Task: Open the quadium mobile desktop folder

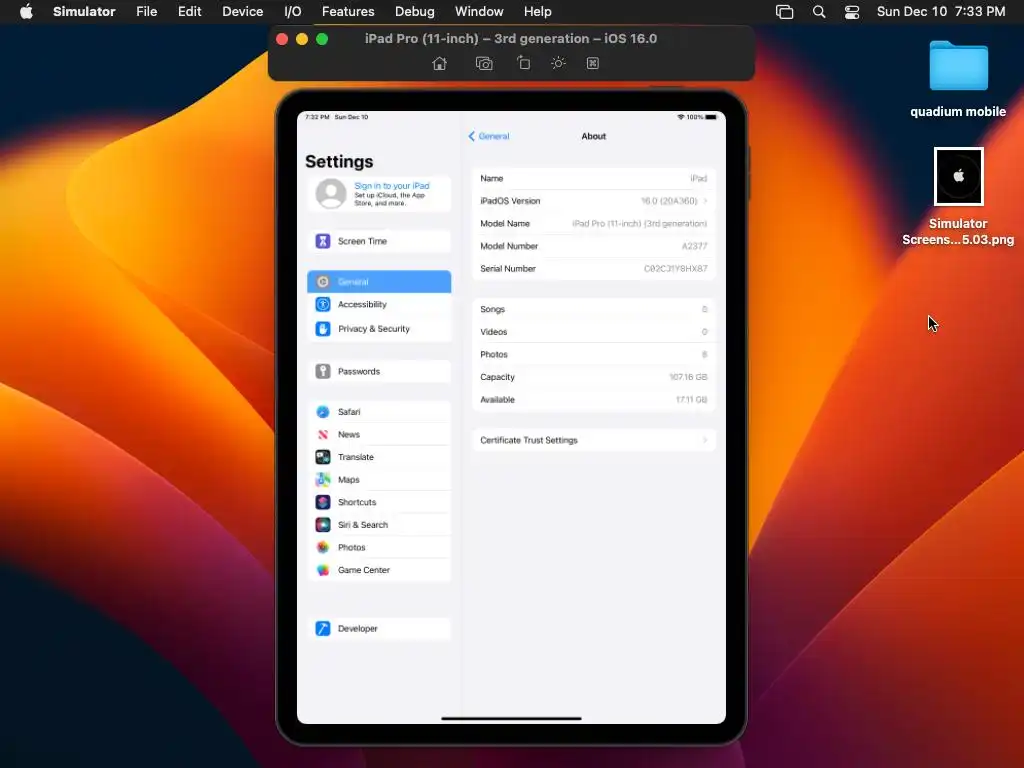Action: point(958,66)
